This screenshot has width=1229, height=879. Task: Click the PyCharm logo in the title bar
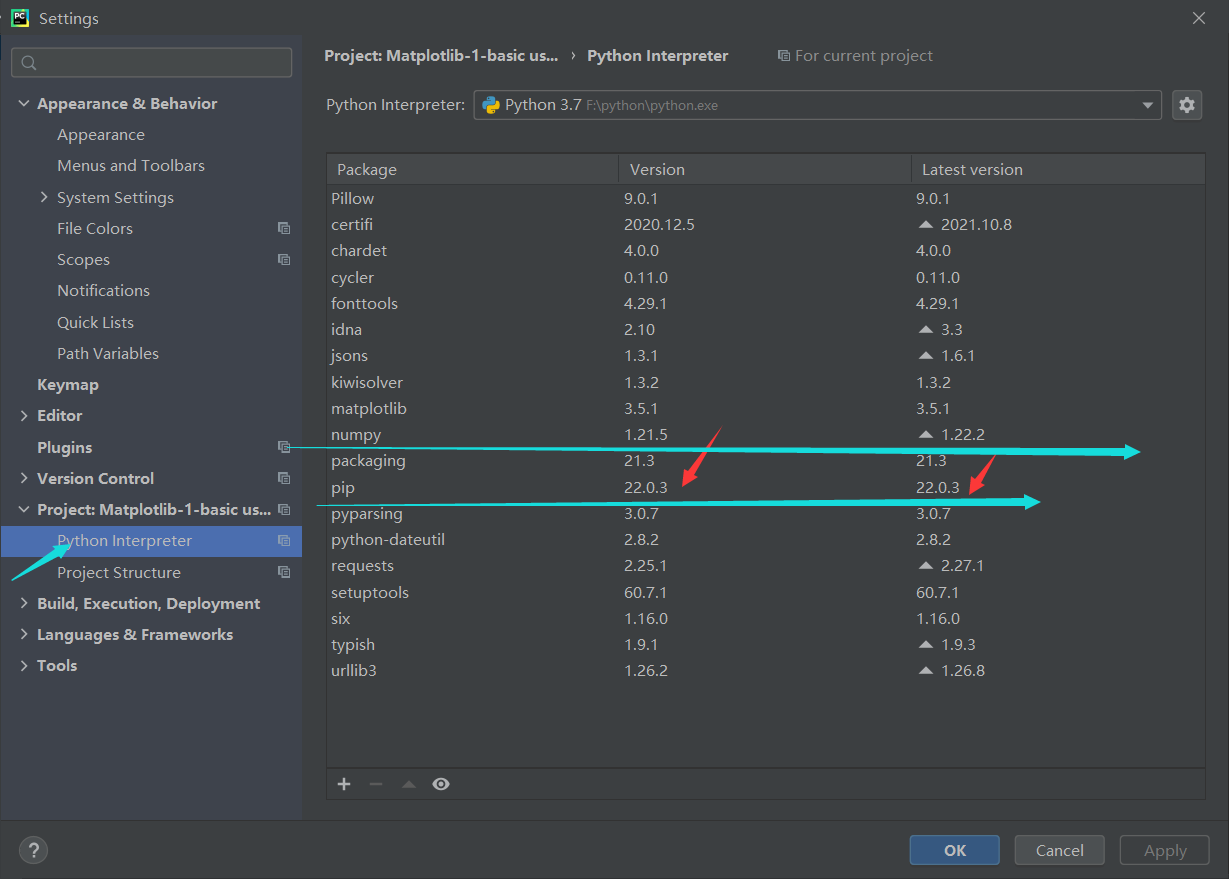coord(20,17)
